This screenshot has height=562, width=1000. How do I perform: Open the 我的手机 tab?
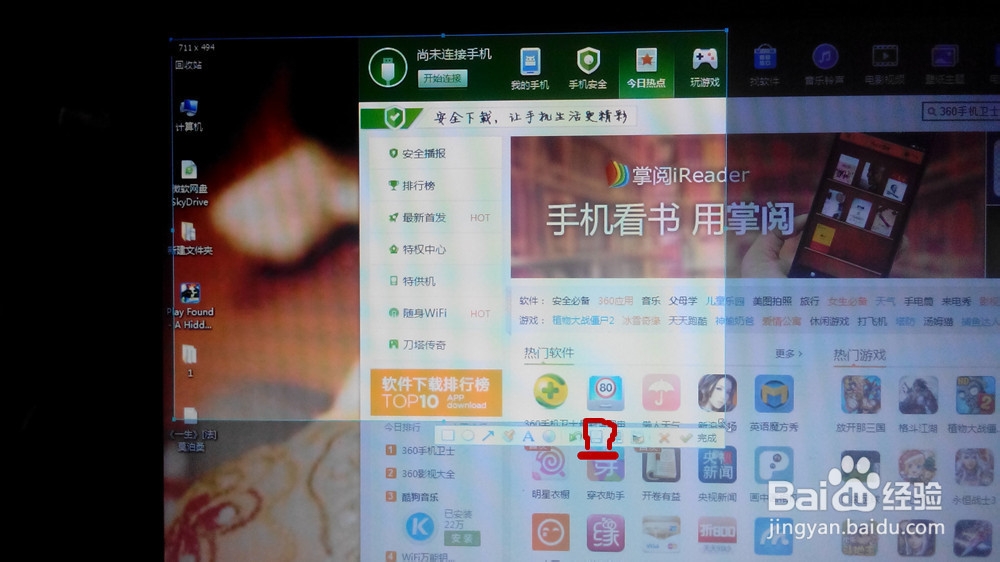(529, 68)
